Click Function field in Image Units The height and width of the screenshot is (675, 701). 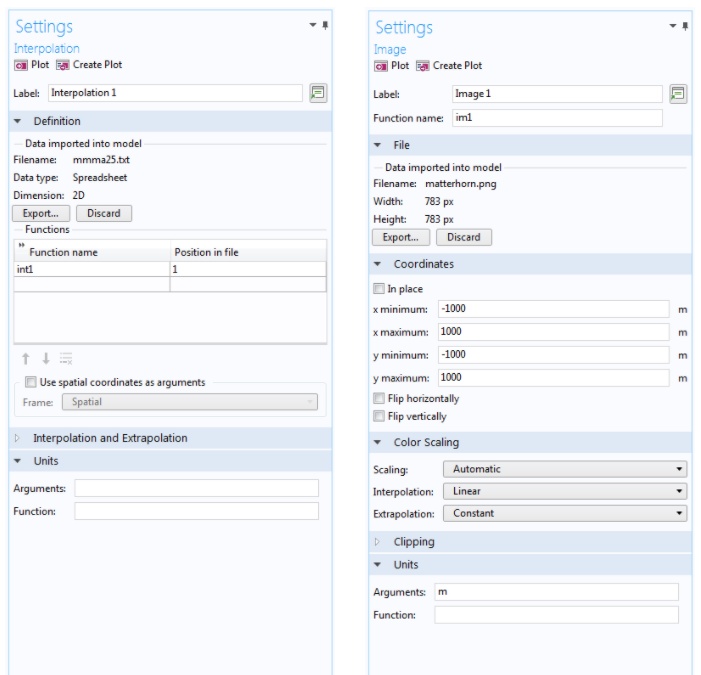click(x=556, y=615)
